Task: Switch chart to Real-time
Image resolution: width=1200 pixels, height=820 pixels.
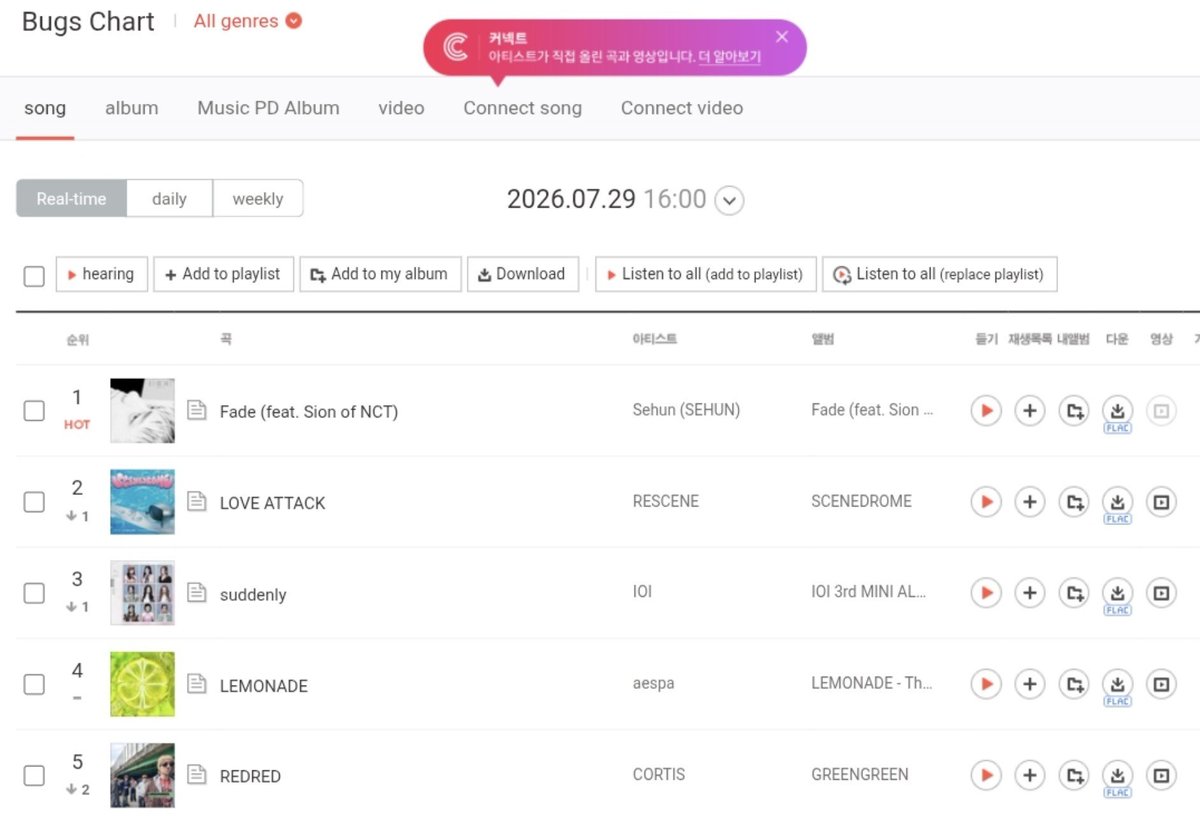Action: tap(71, 198)
